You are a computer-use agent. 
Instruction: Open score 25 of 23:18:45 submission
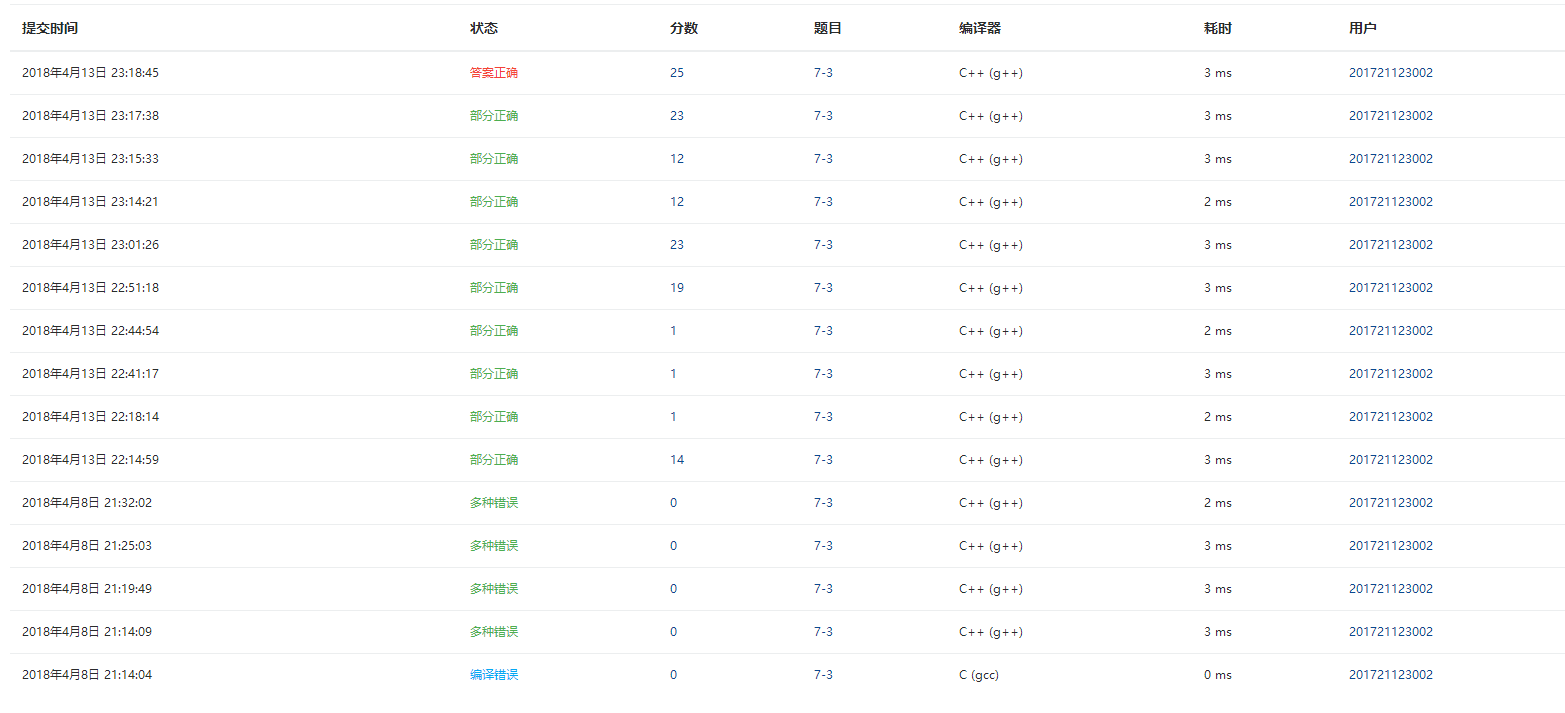(x=677, y=73)
